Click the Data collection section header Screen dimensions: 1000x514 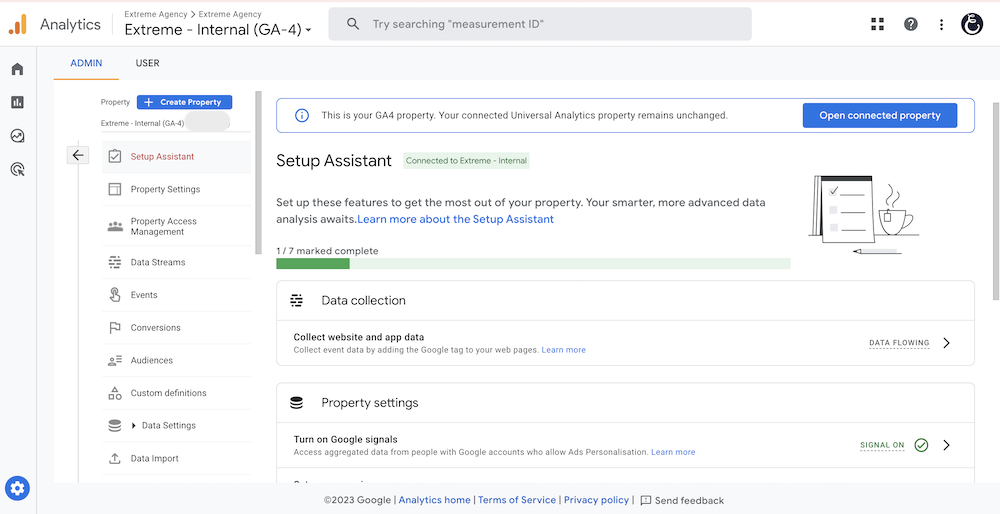[x=625, y=300]
